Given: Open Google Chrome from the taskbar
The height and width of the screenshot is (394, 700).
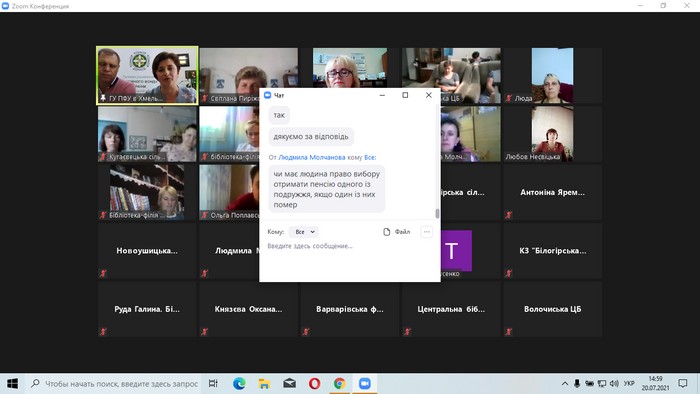Looking at the screenshot, I should tap(339, 383).
